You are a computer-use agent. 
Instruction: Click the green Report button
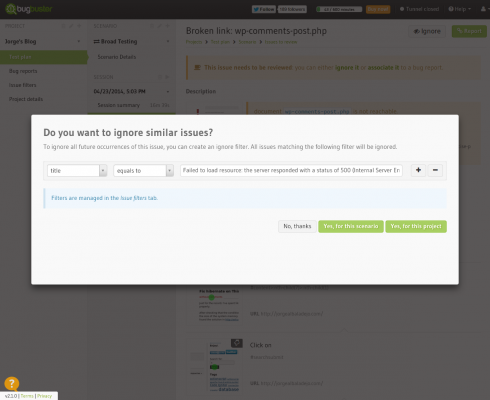coord(469,31)
